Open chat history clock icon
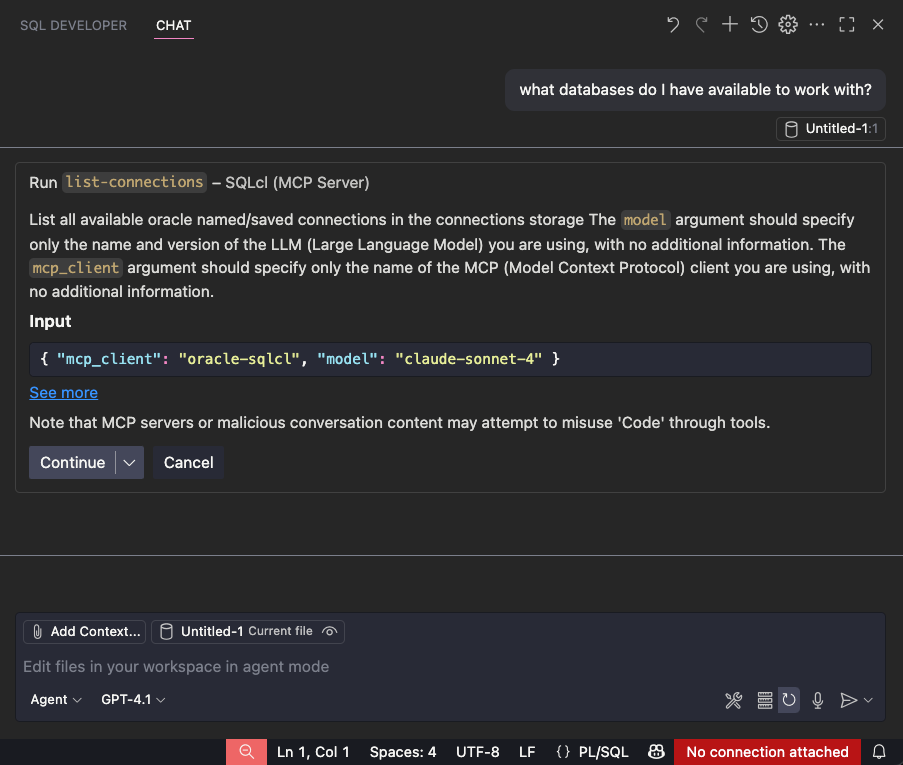Screen dimensions: 903x765 click(x=759, y=25)
